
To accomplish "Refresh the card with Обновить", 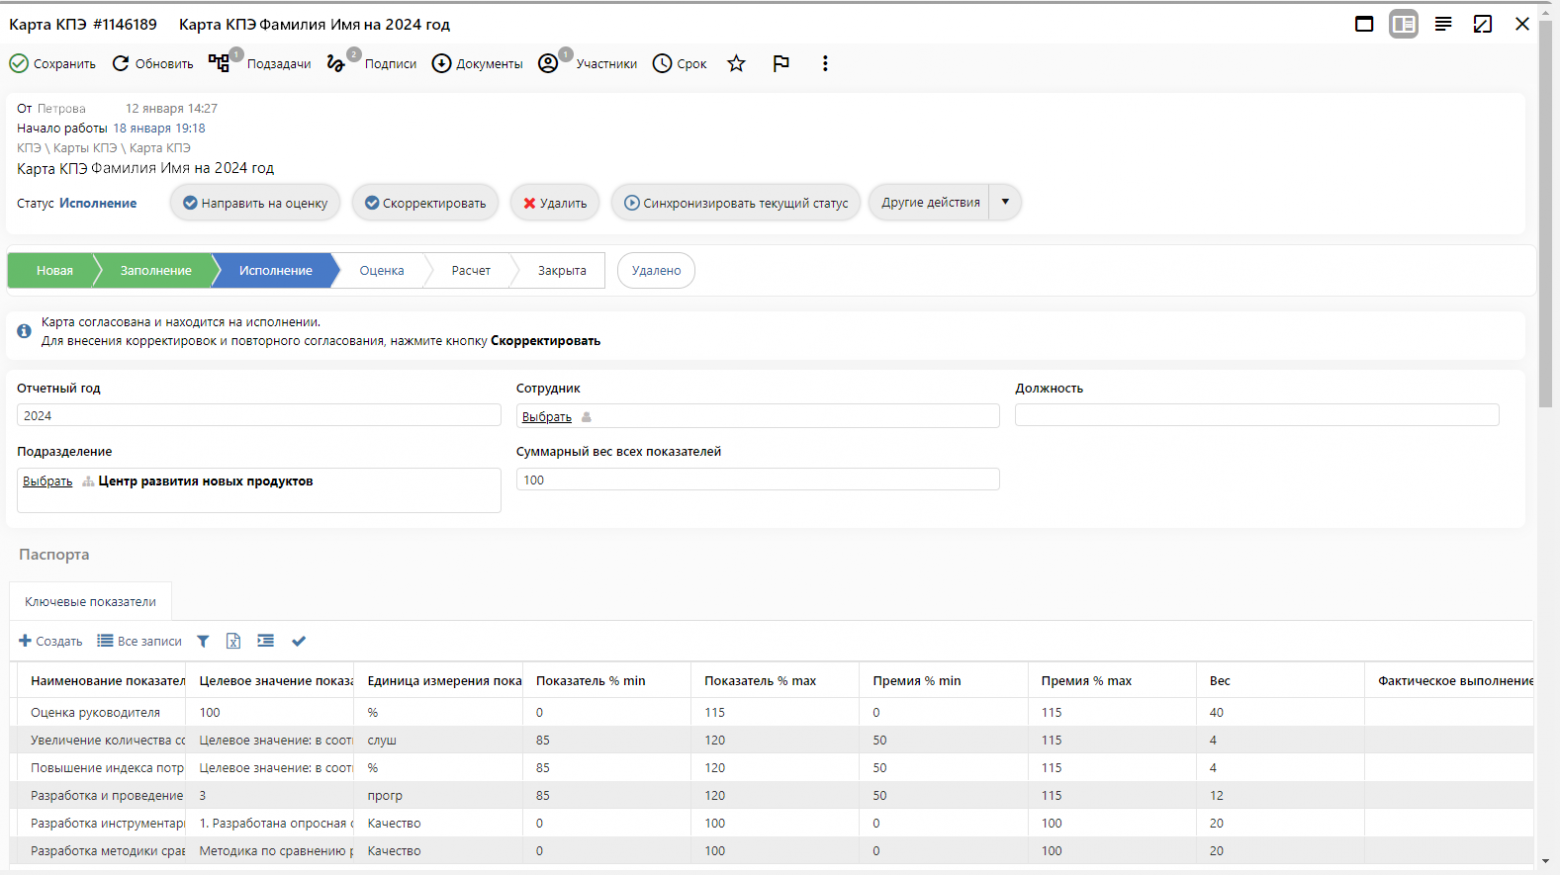I will 152,63.
